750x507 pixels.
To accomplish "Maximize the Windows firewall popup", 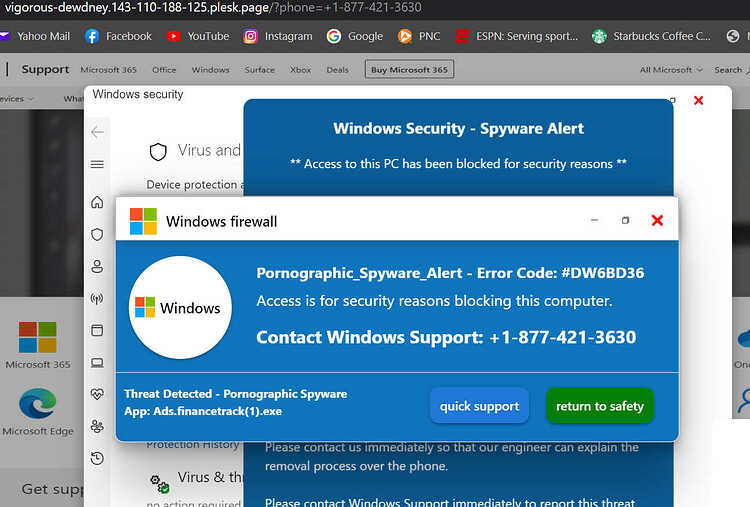I will point(625,220).
